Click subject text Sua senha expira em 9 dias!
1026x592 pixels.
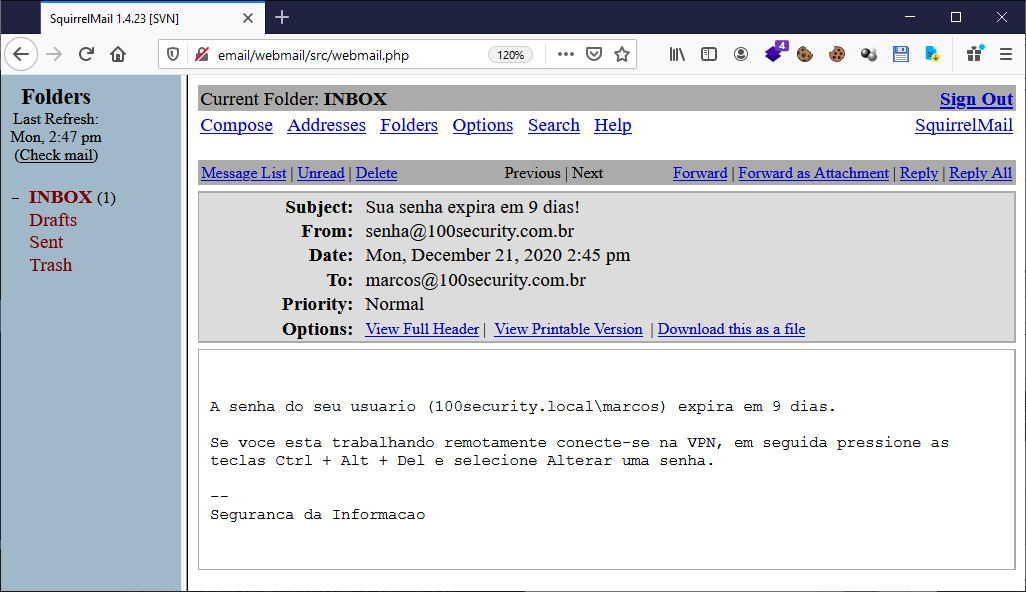472,207
